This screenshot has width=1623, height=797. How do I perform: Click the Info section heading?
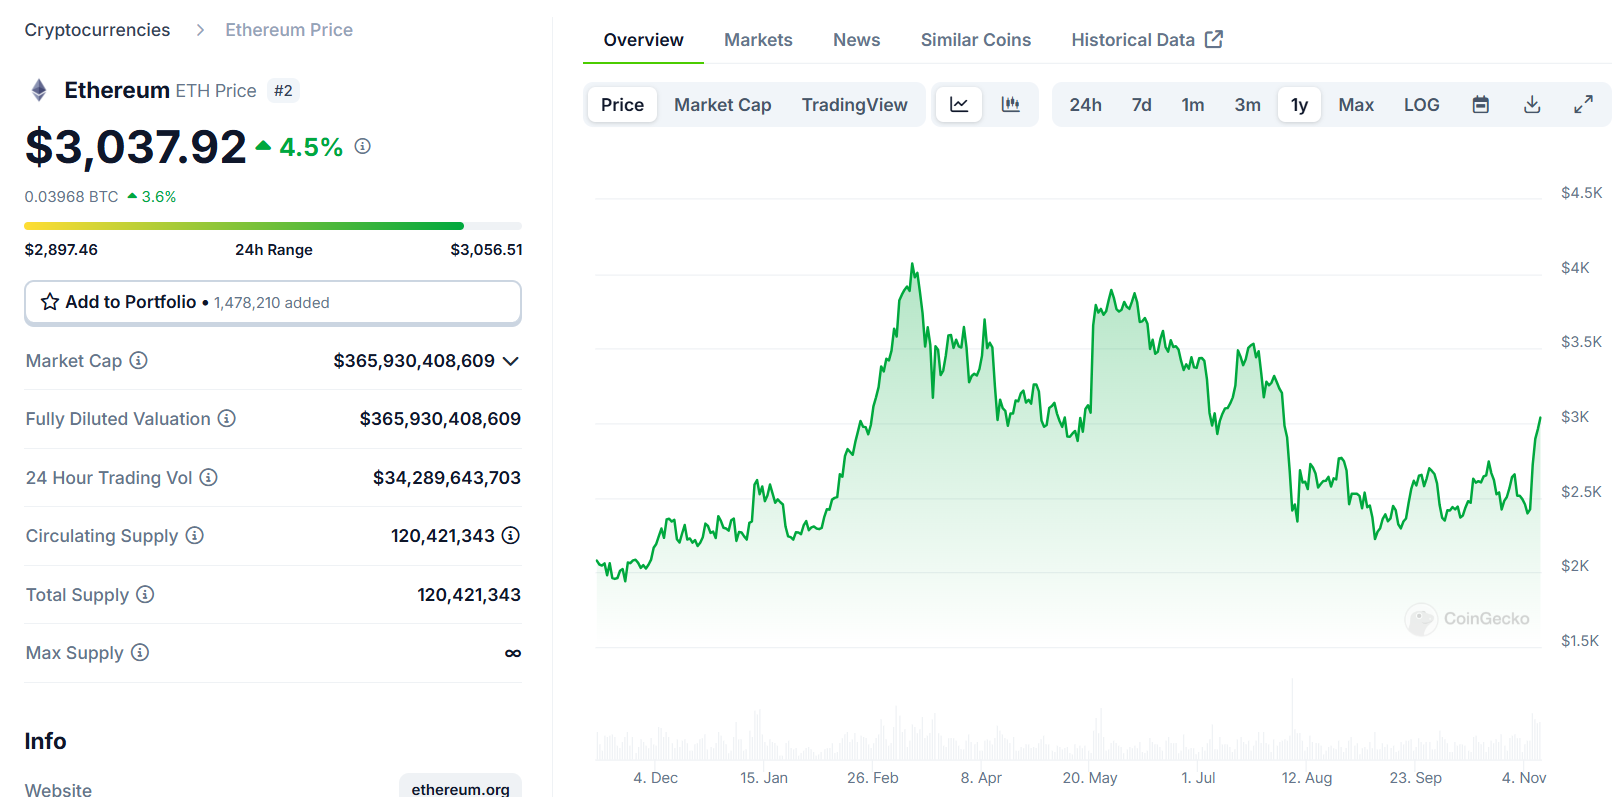point(45,741)
